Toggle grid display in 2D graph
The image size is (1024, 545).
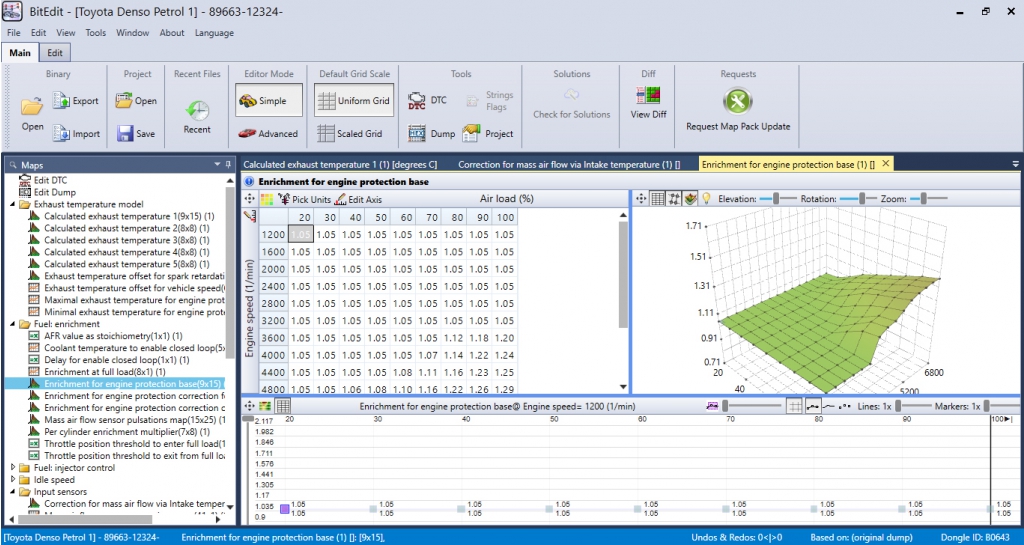pos(794,406)
